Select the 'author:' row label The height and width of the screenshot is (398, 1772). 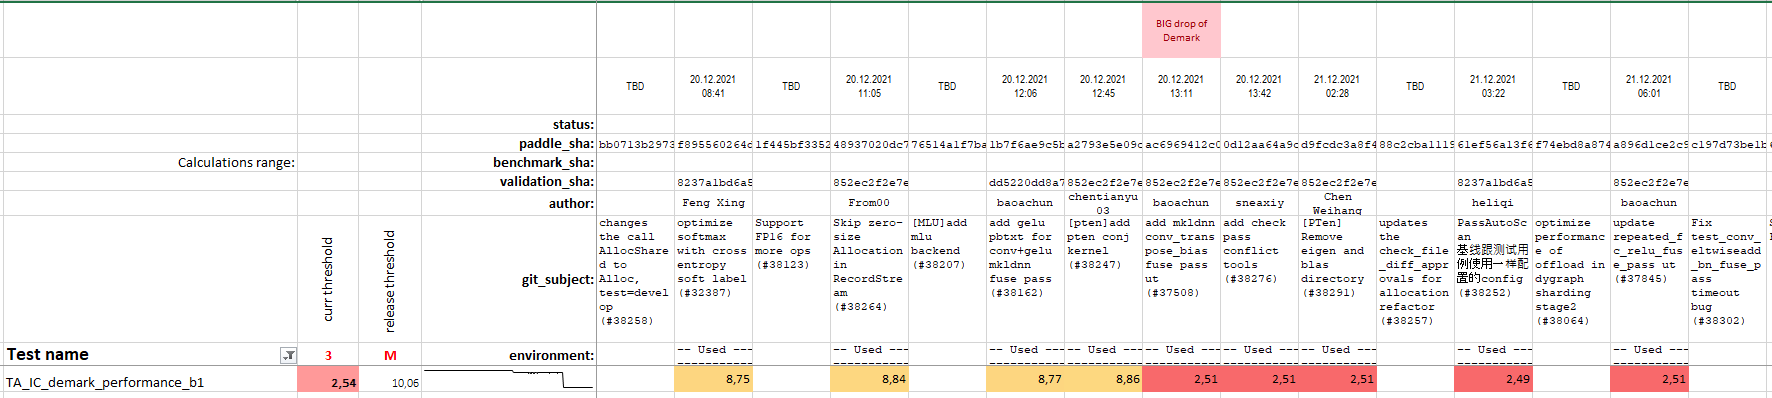coord(509,203)
